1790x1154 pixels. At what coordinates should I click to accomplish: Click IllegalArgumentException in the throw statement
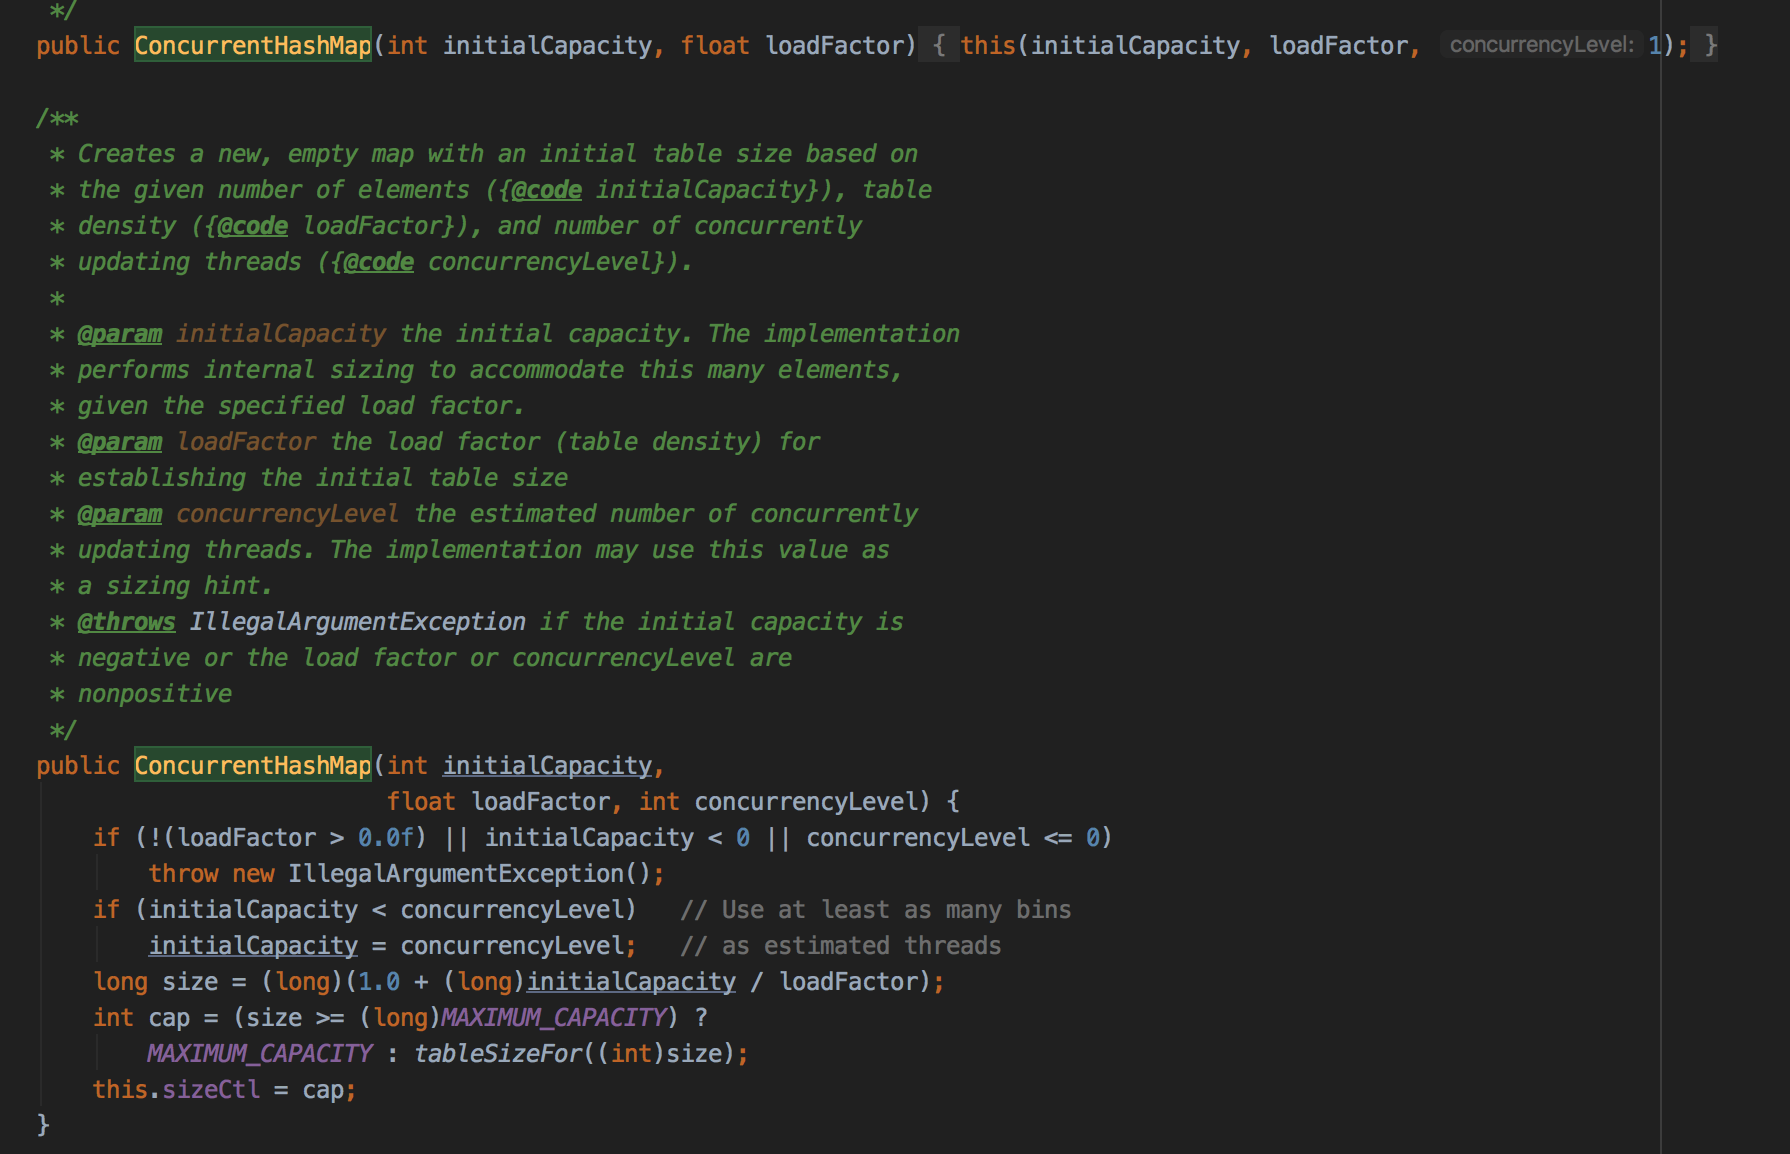coord(456,873)
